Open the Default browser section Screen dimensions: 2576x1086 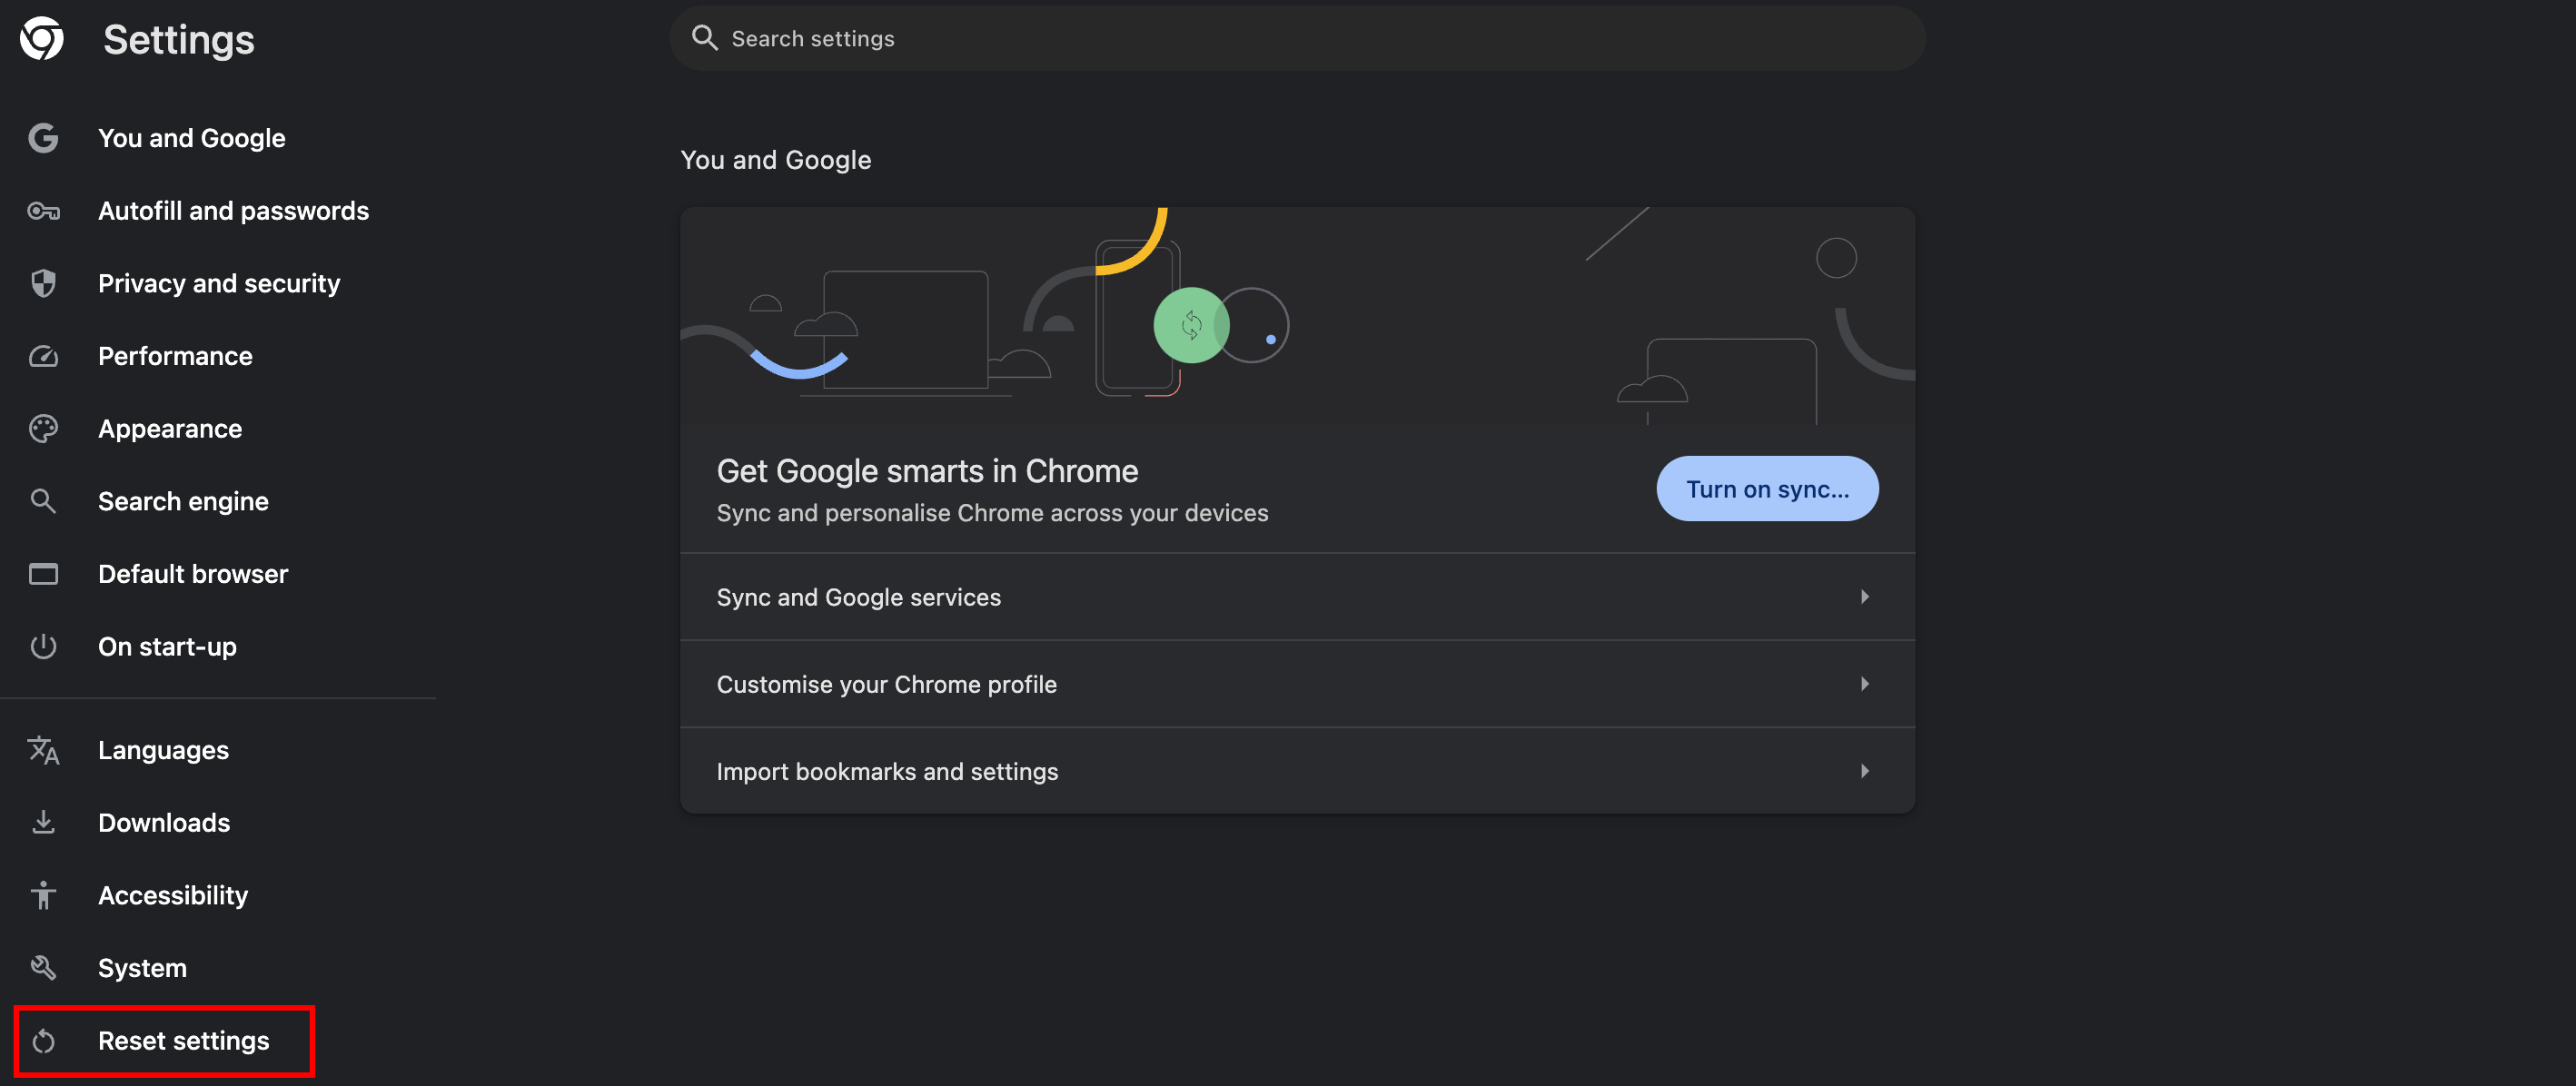193,574
